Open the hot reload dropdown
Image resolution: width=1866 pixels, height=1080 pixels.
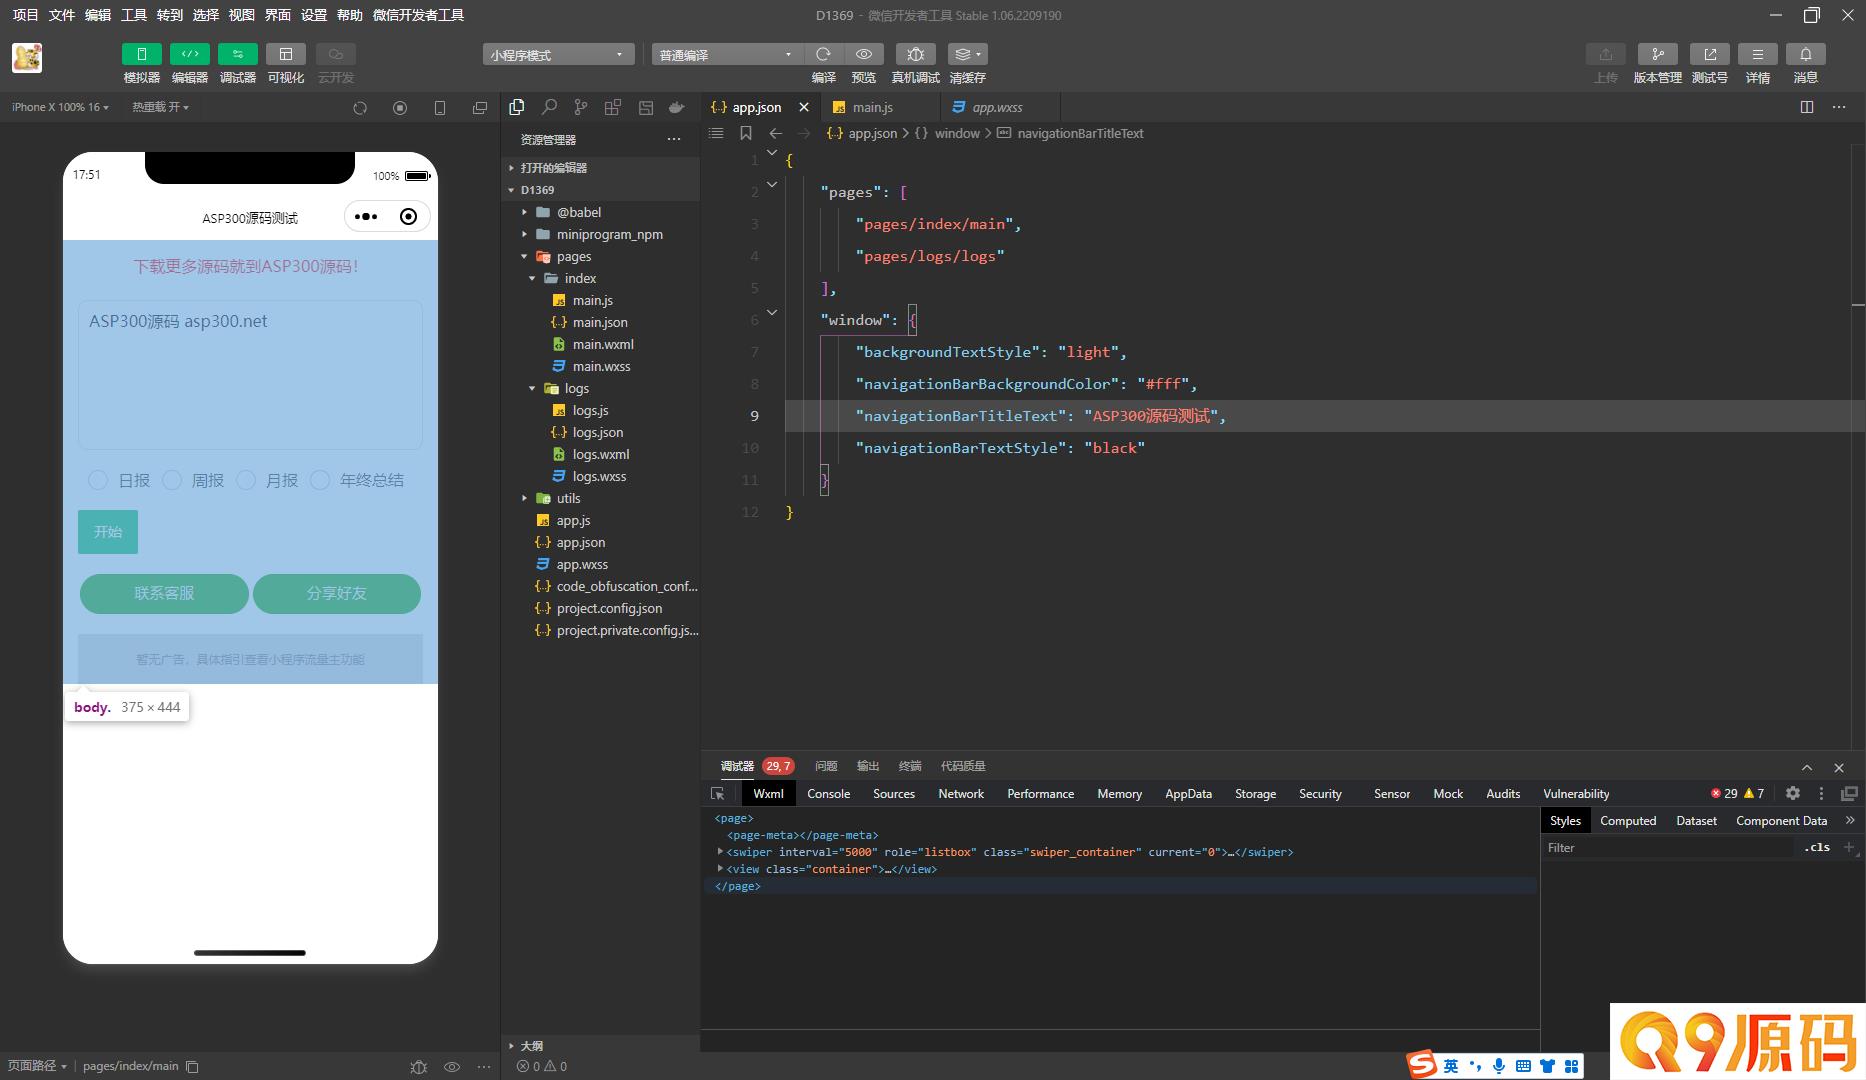160,107
